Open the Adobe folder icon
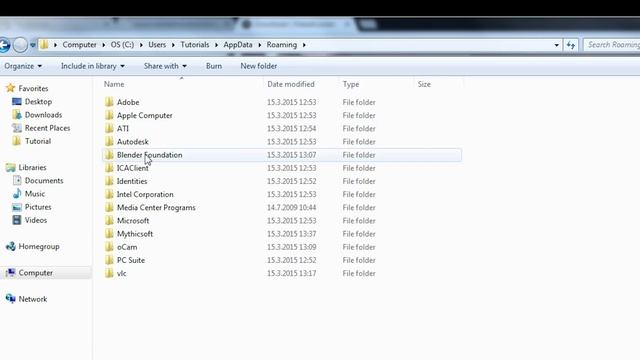 (109, 102)
